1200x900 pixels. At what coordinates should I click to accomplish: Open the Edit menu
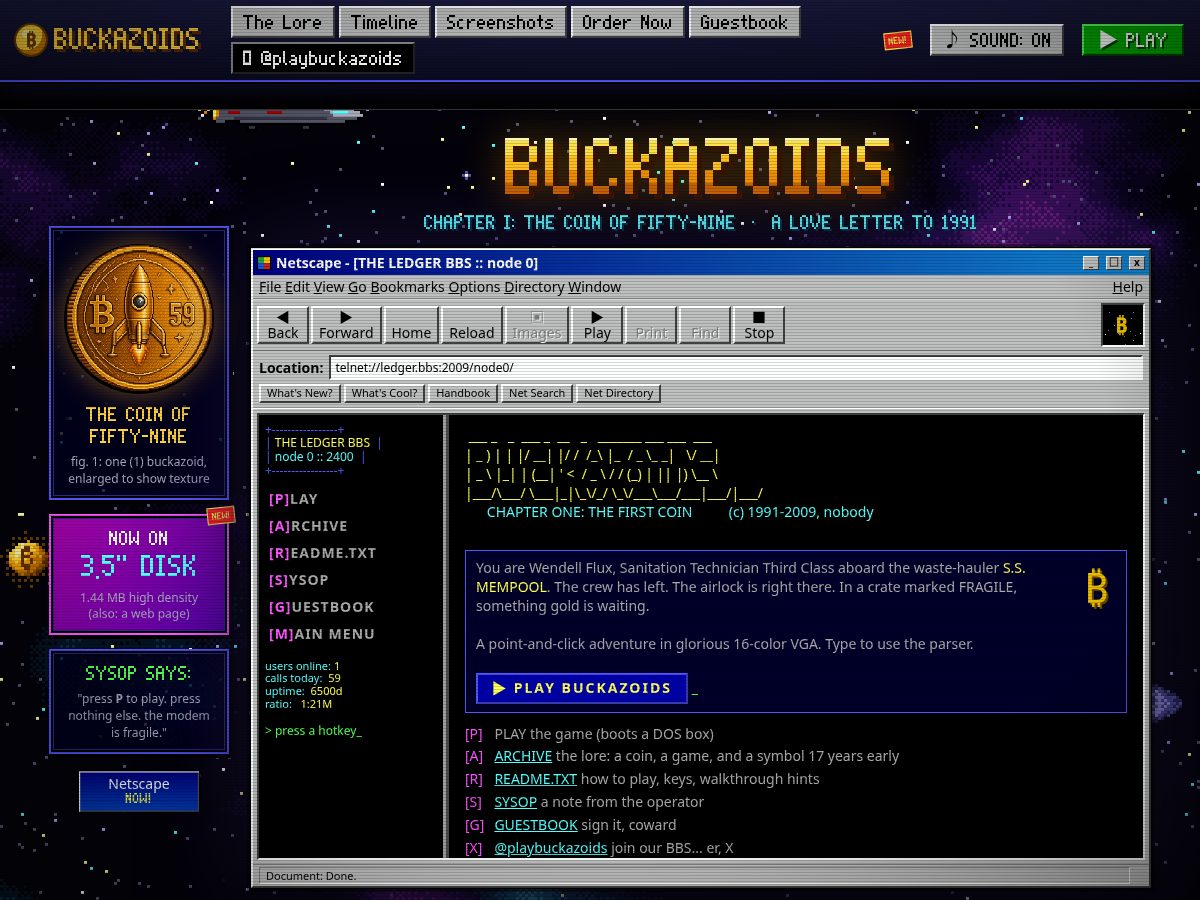click(297, 287)
